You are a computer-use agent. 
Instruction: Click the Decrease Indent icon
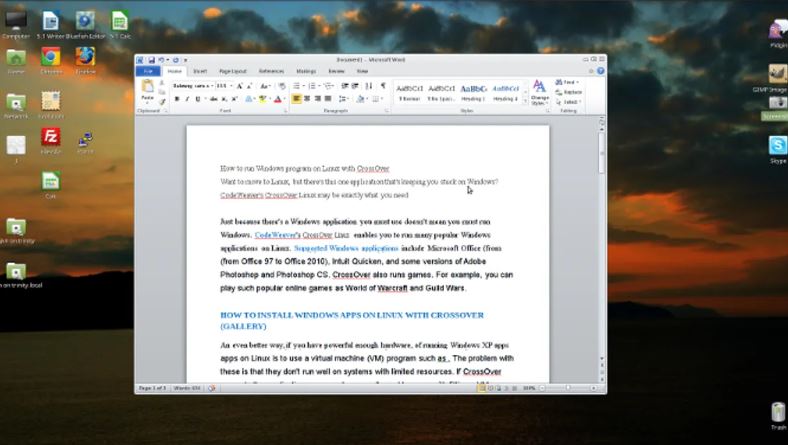(345, 86)
